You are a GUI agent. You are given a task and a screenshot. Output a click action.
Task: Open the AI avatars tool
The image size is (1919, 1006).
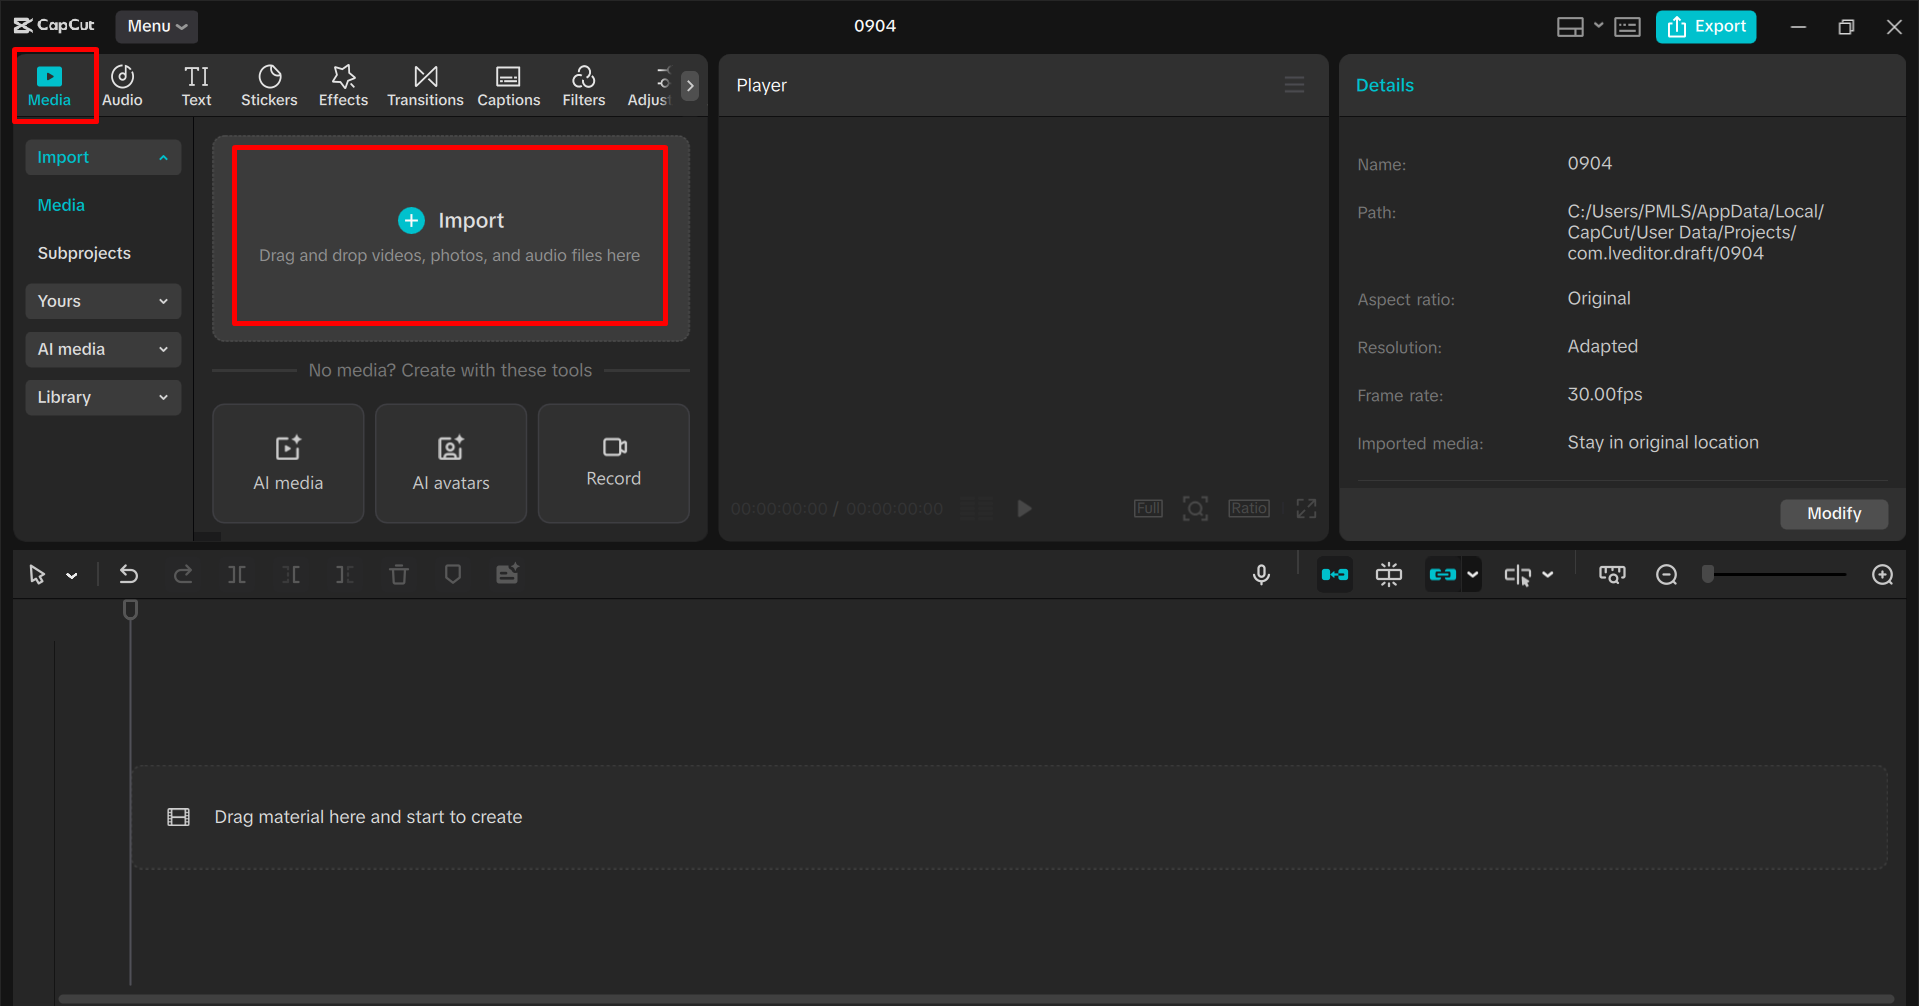(451, 463)
